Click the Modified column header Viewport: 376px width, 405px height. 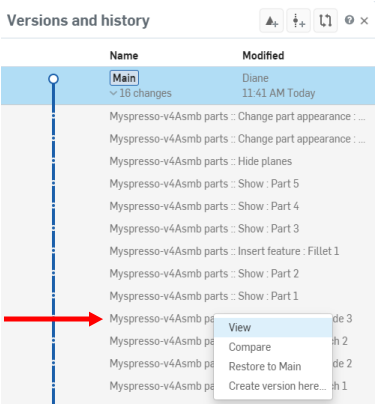pos(263,56)
